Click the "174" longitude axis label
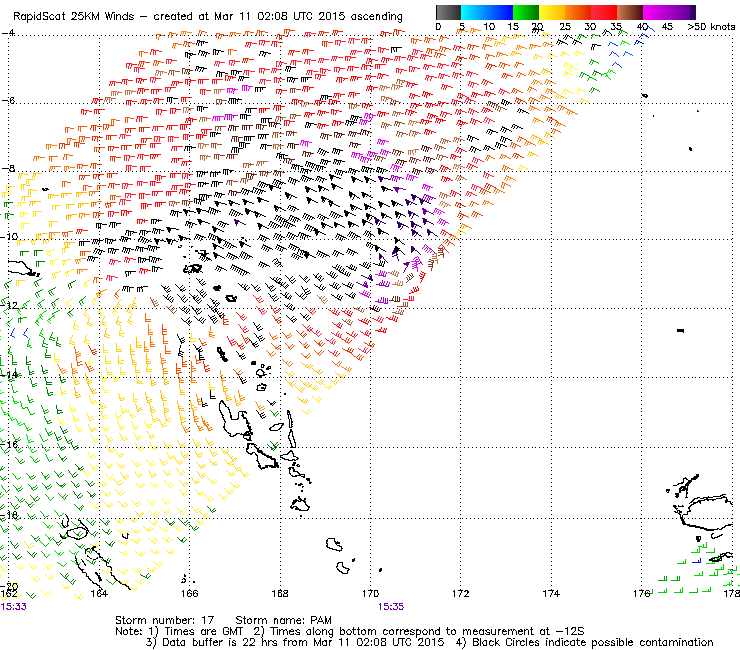Image resolution: width=740 pixels, height=650 pixels. (551, 594)
